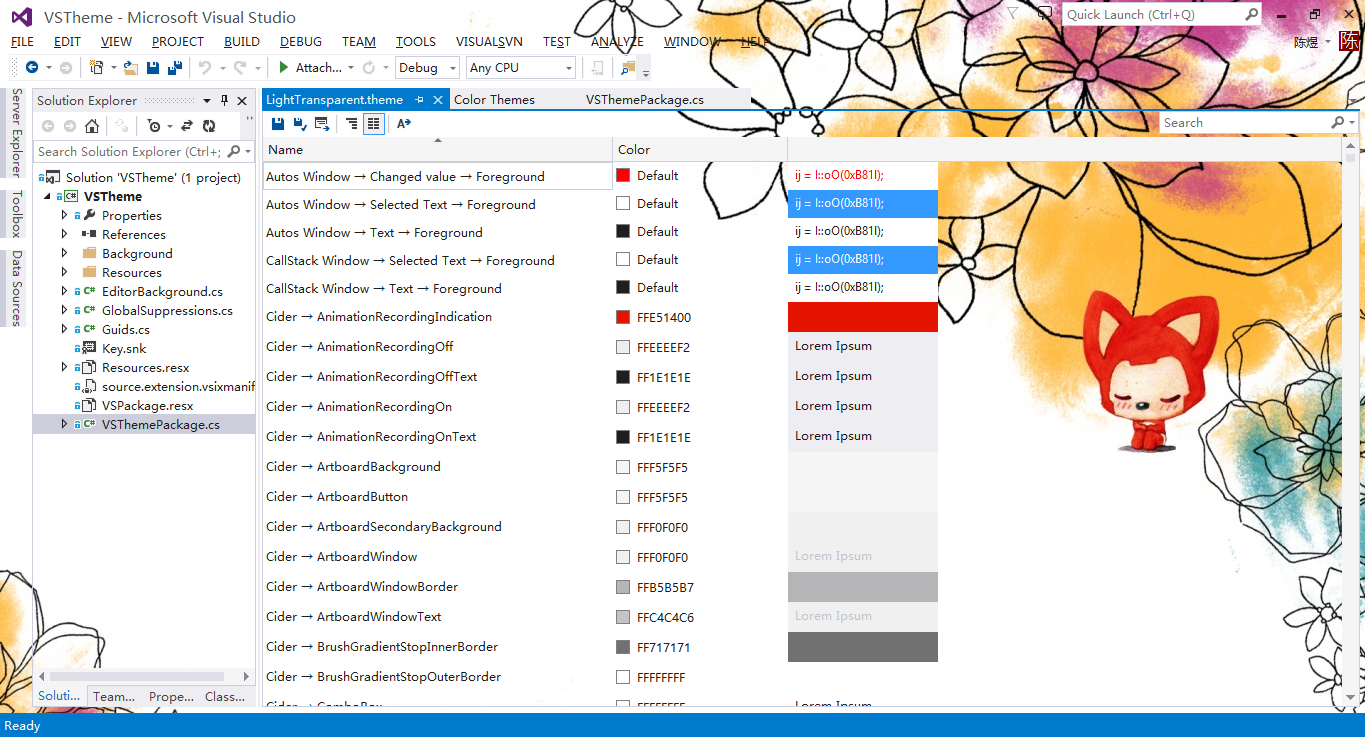Viewport: 1365px width, 737px height.
Task: Expand the Background folder
Action: pyautogui.click(x=65, y=253)
